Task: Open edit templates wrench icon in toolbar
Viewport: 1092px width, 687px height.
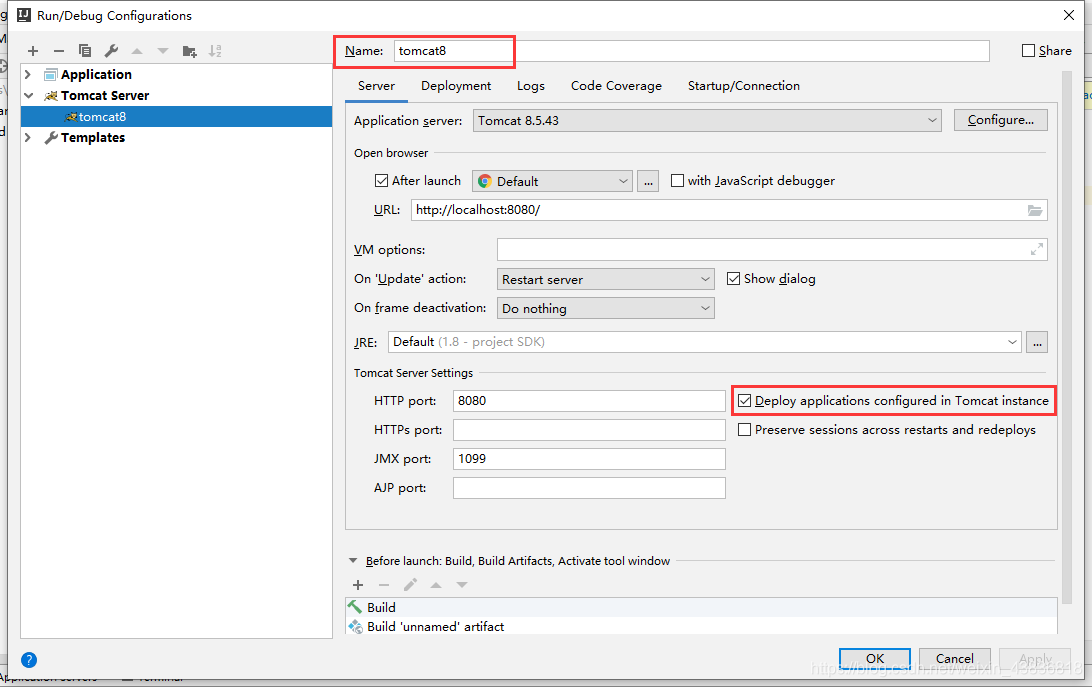Action: [x=111, y=51]
